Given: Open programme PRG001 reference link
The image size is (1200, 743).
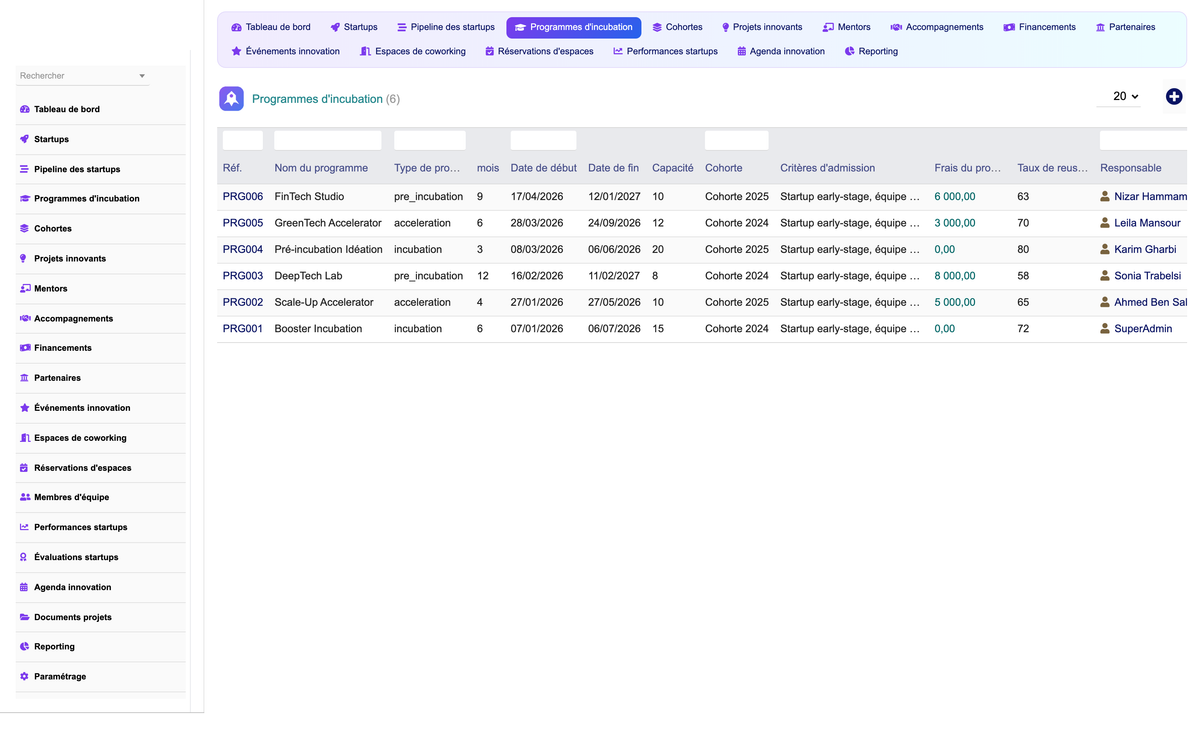Looking at the screenshot, I should [x=243, y=329].
